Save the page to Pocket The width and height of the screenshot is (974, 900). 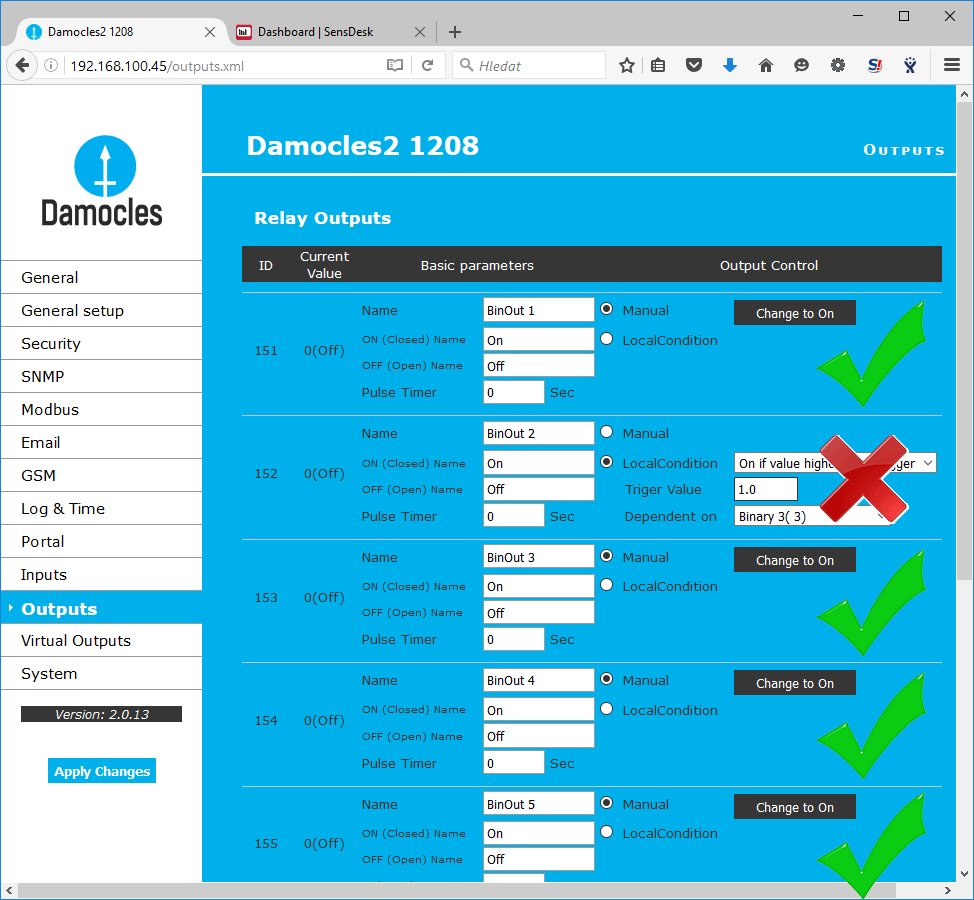[x=694, y=65]
